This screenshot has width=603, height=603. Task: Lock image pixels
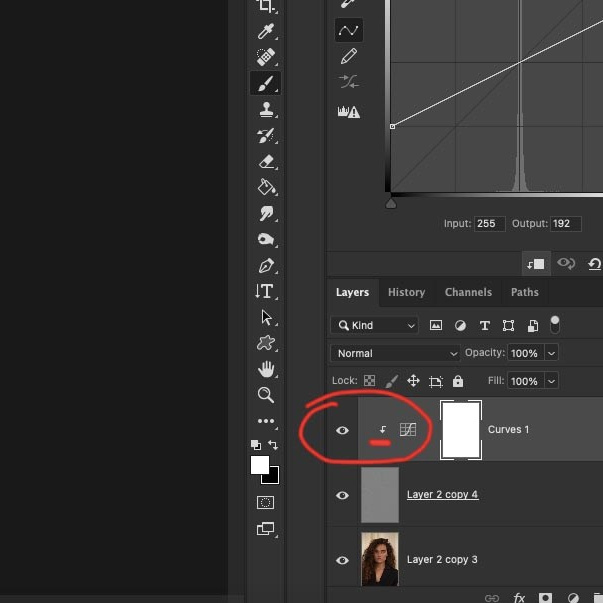[x=391, y=381]
